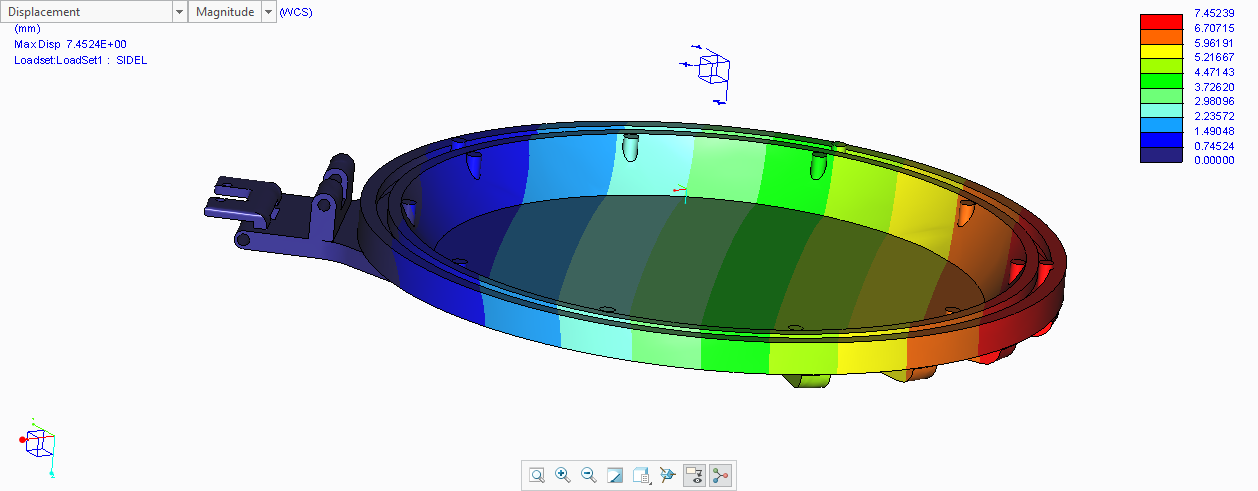The image size is (1258, 491).
Task: Click the datum display filter cube icon
Action: pyautogui.click(x=668, y=476)
